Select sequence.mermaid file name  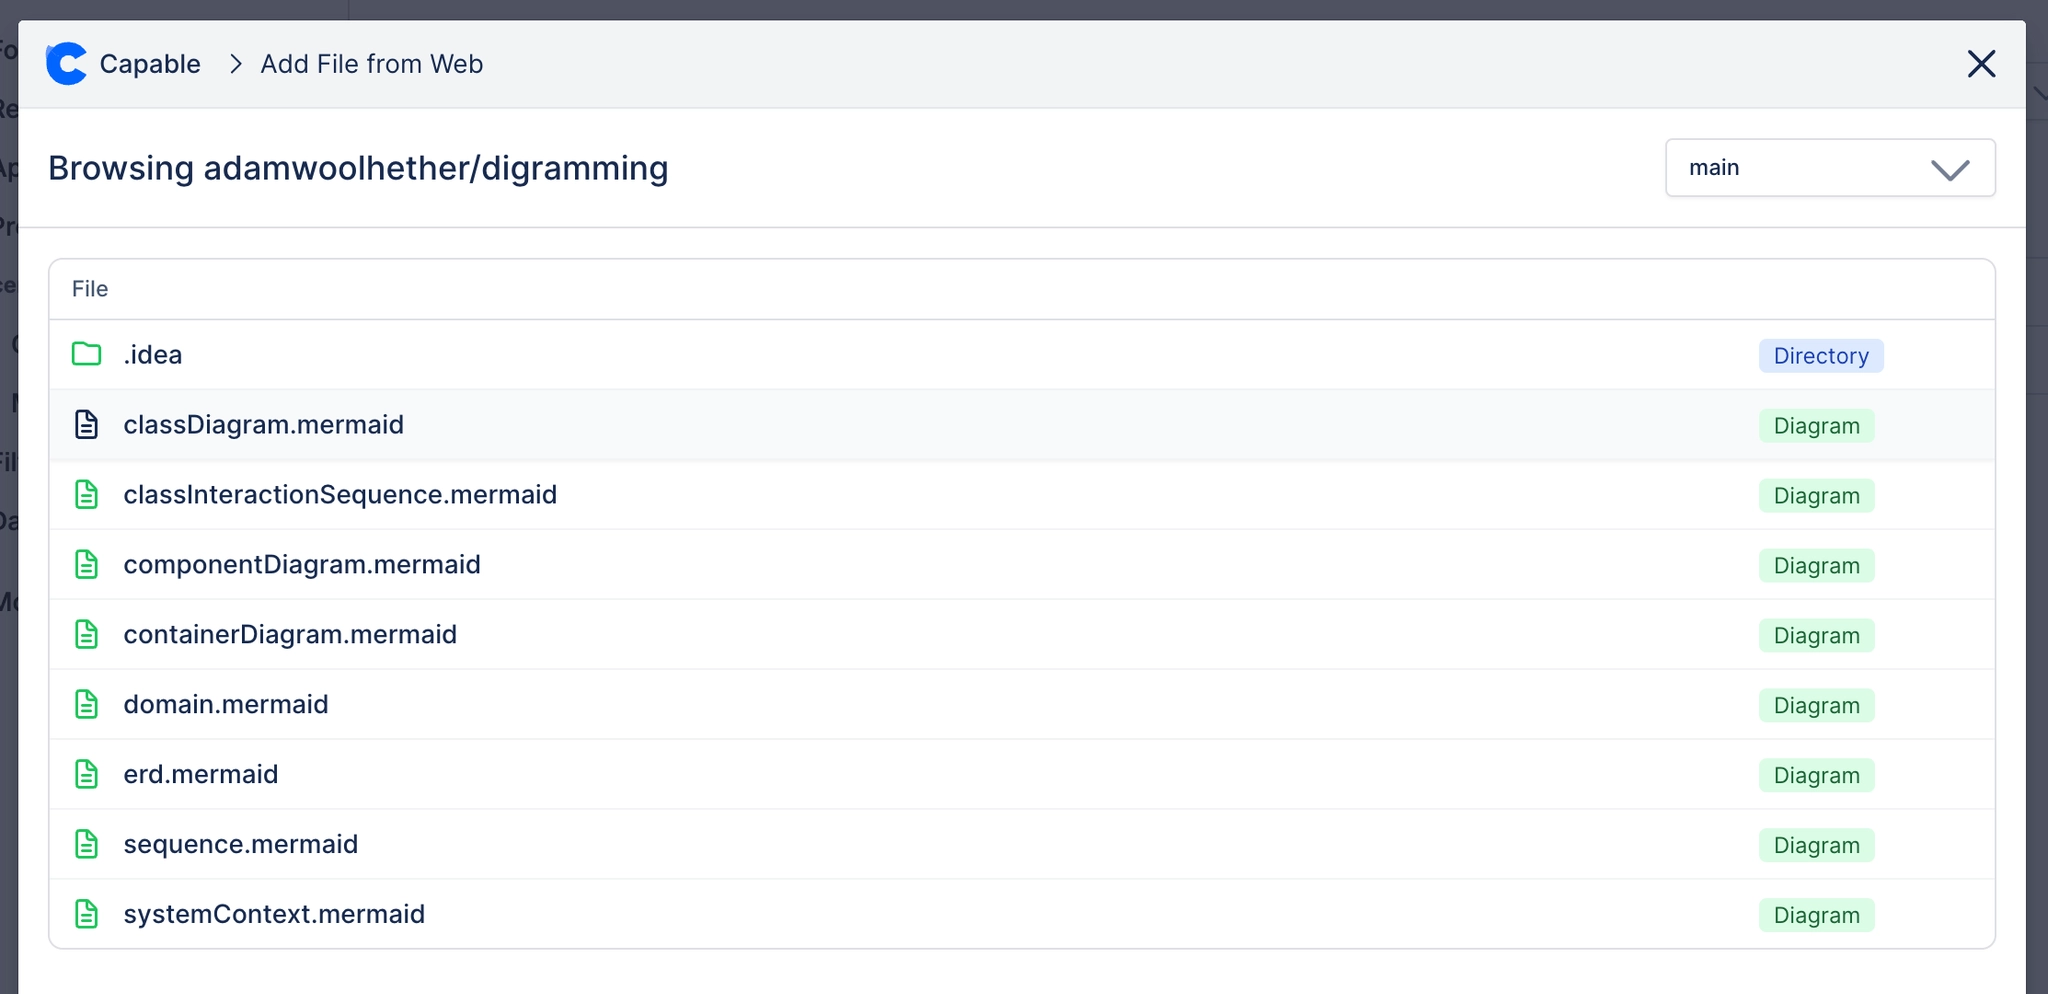241,845
